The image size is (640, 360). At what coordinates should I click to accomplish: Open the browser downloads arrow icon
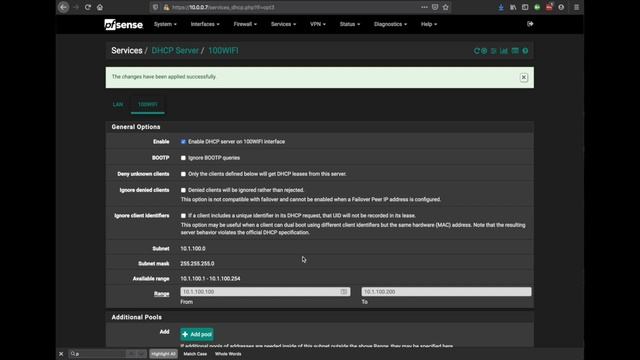pyautogui.click(x=501, y=7)
